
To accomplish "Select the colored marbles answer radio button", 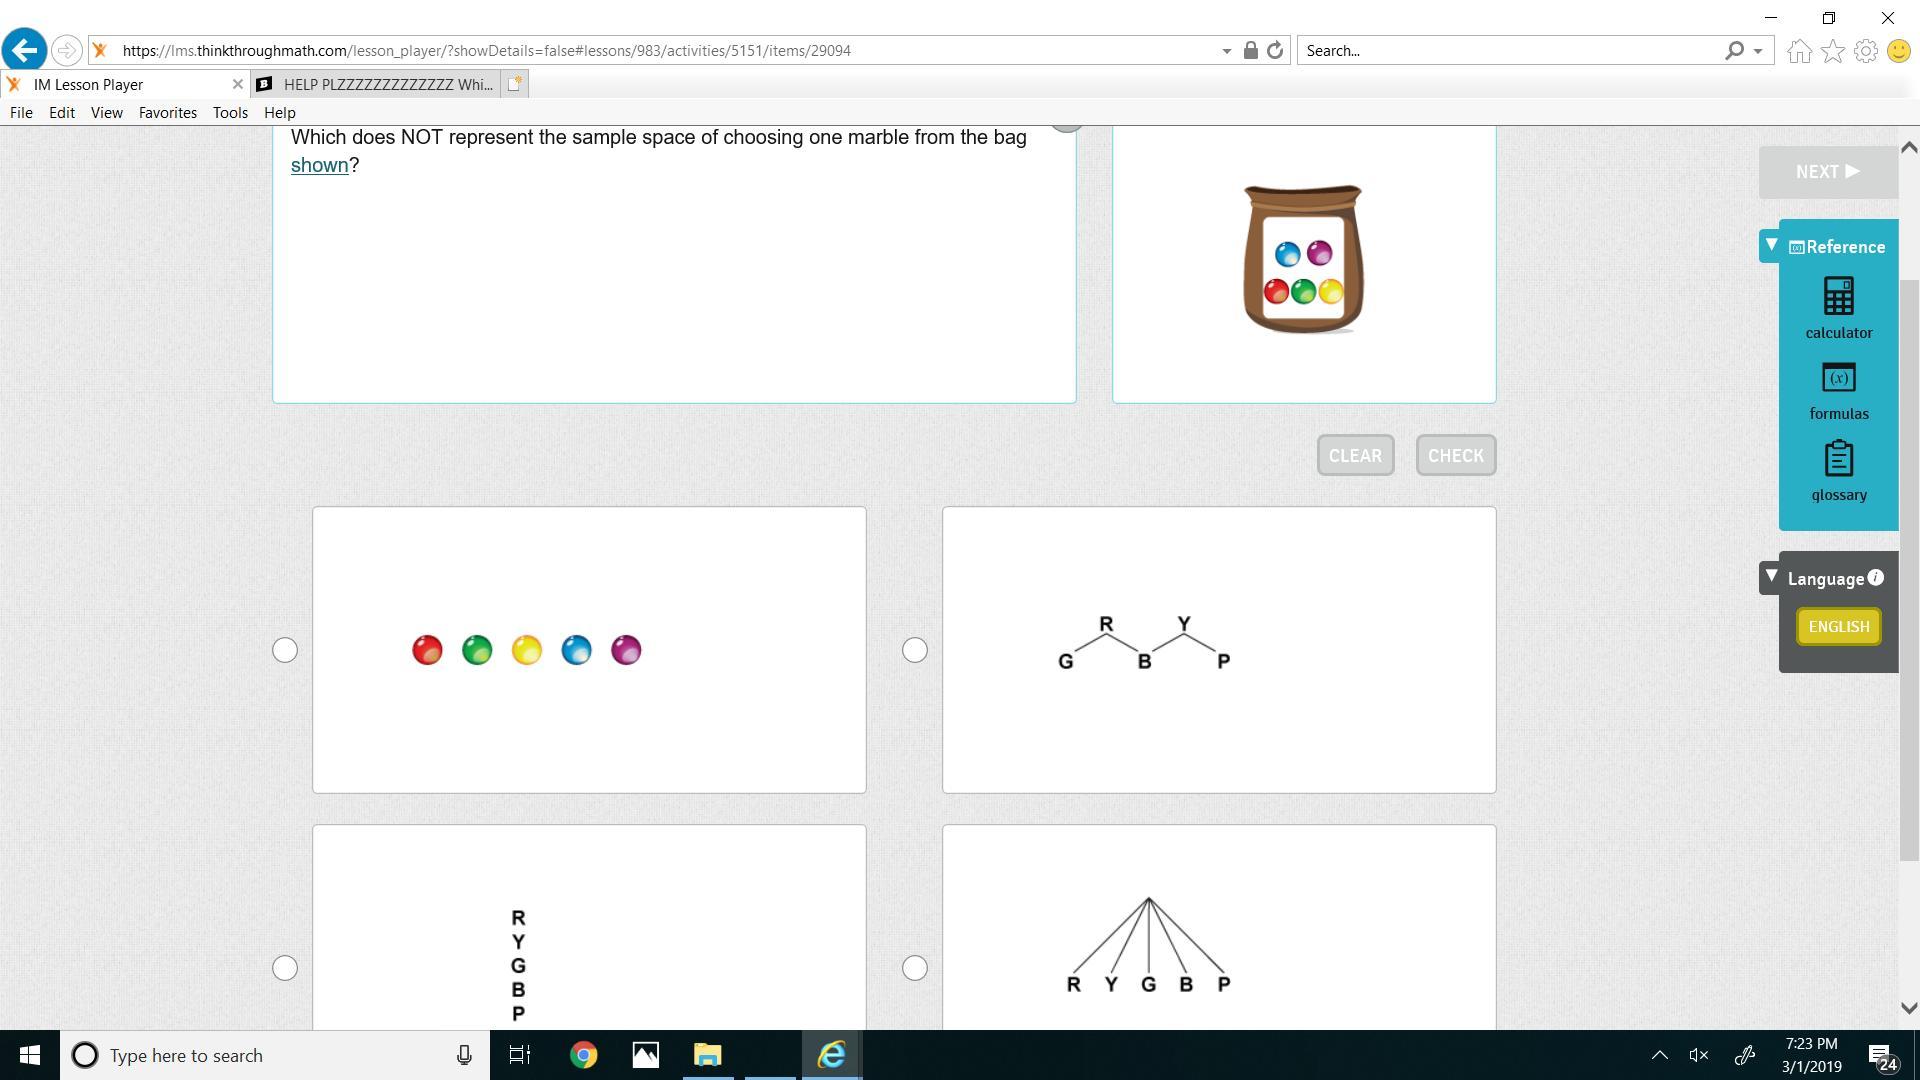I will [x=285, y=650].
